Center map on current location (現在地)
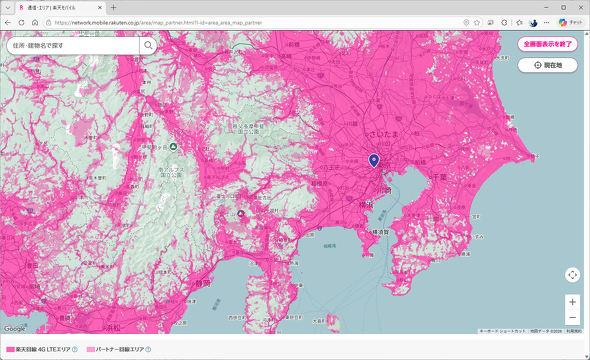 click(547, 65)
